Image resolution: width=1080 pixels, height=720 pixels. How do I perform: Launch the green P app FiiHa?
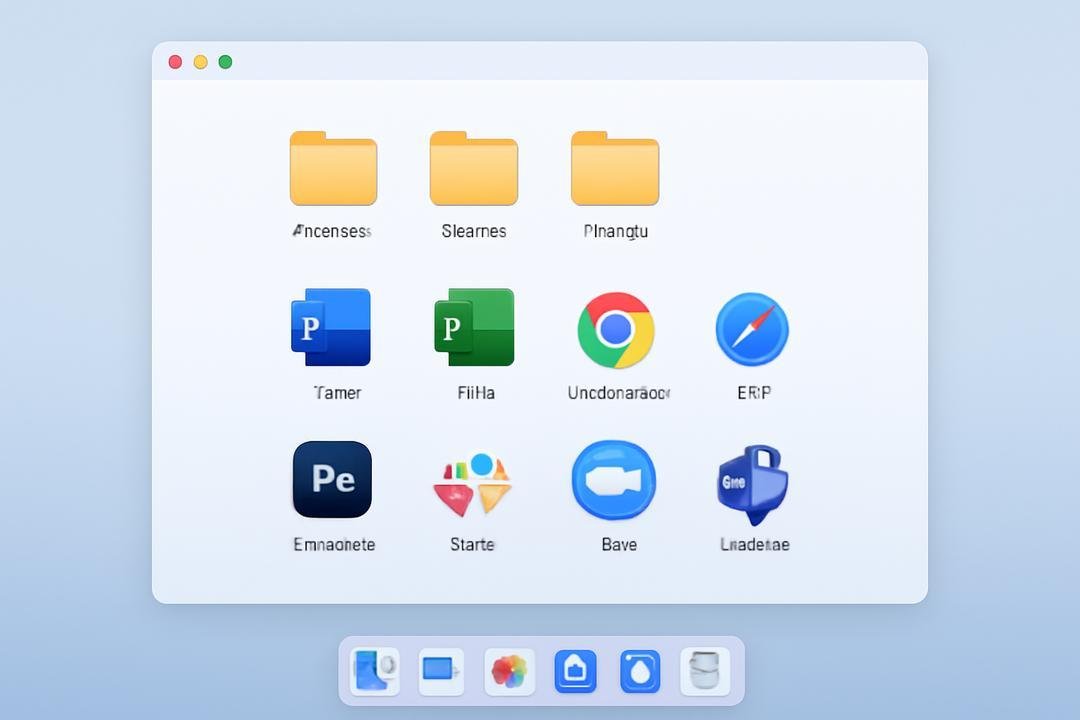[x=475, y=327]
